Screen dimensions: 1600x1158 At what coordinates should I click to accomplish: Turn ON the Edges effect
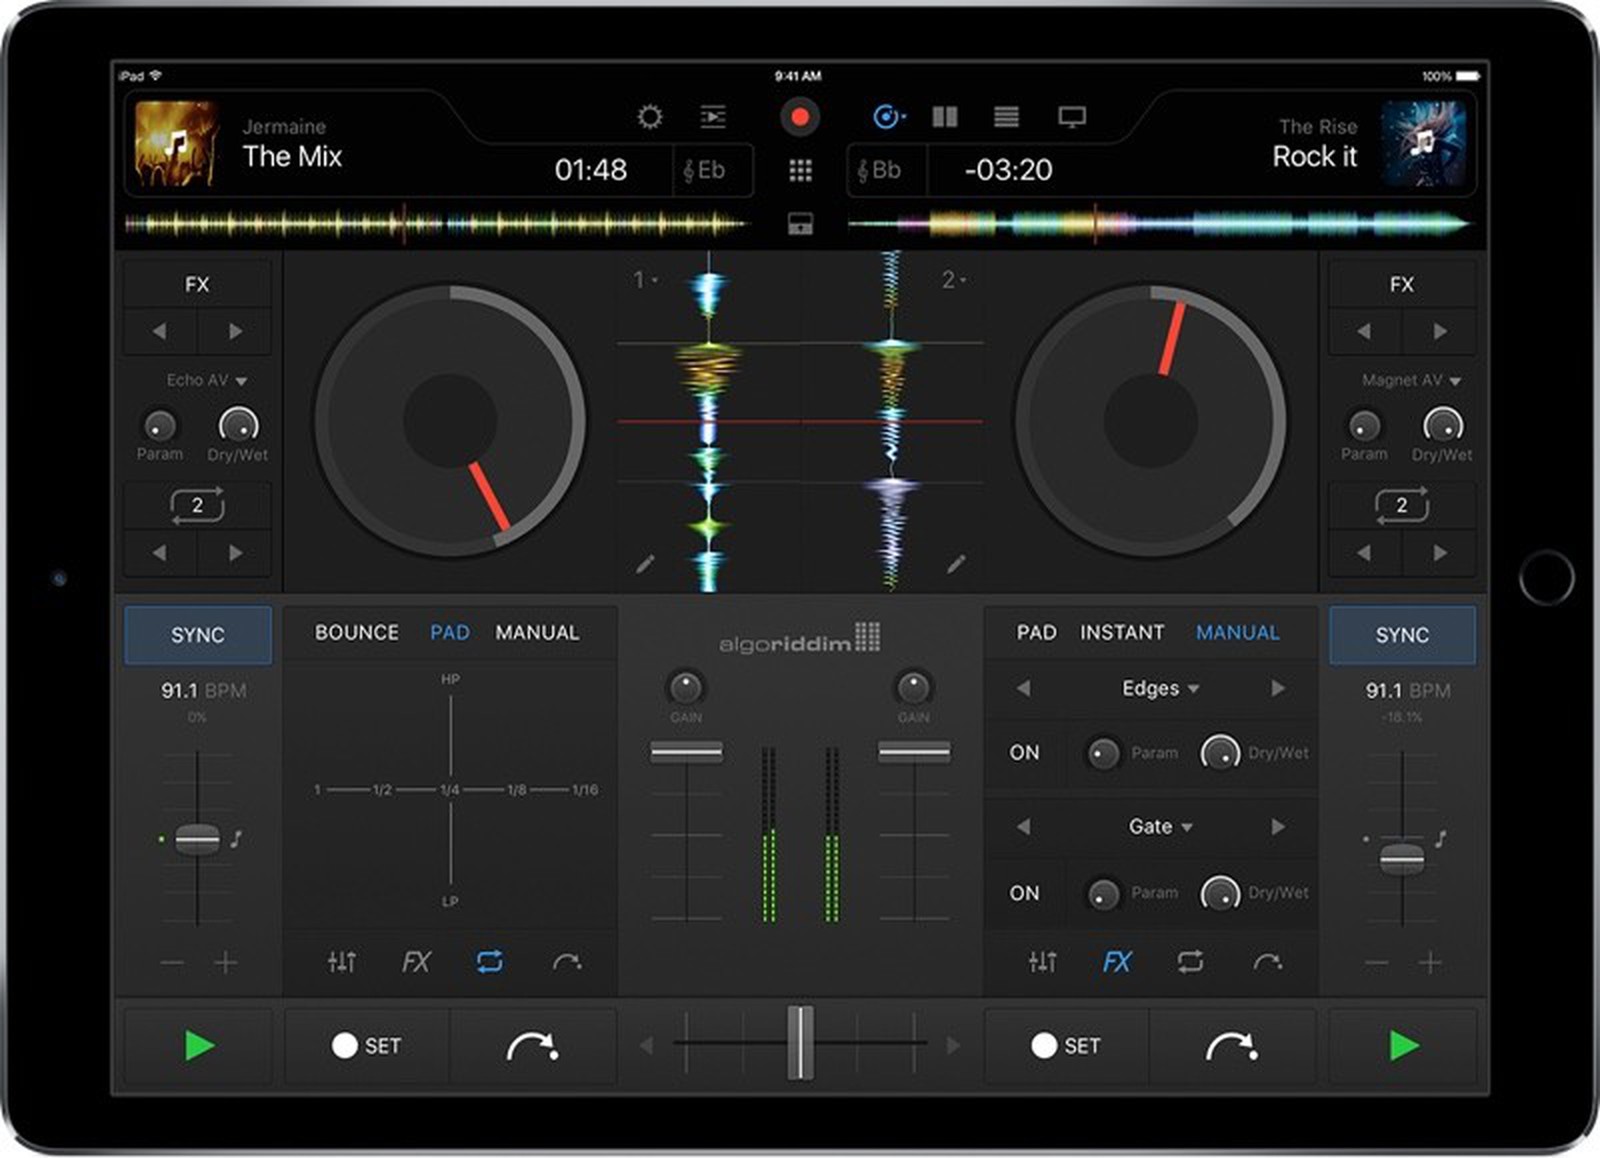1023,753
